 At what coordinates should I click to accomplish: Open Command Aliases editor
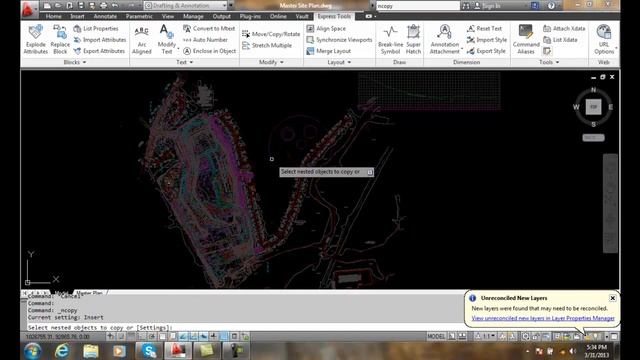point(526,40)
